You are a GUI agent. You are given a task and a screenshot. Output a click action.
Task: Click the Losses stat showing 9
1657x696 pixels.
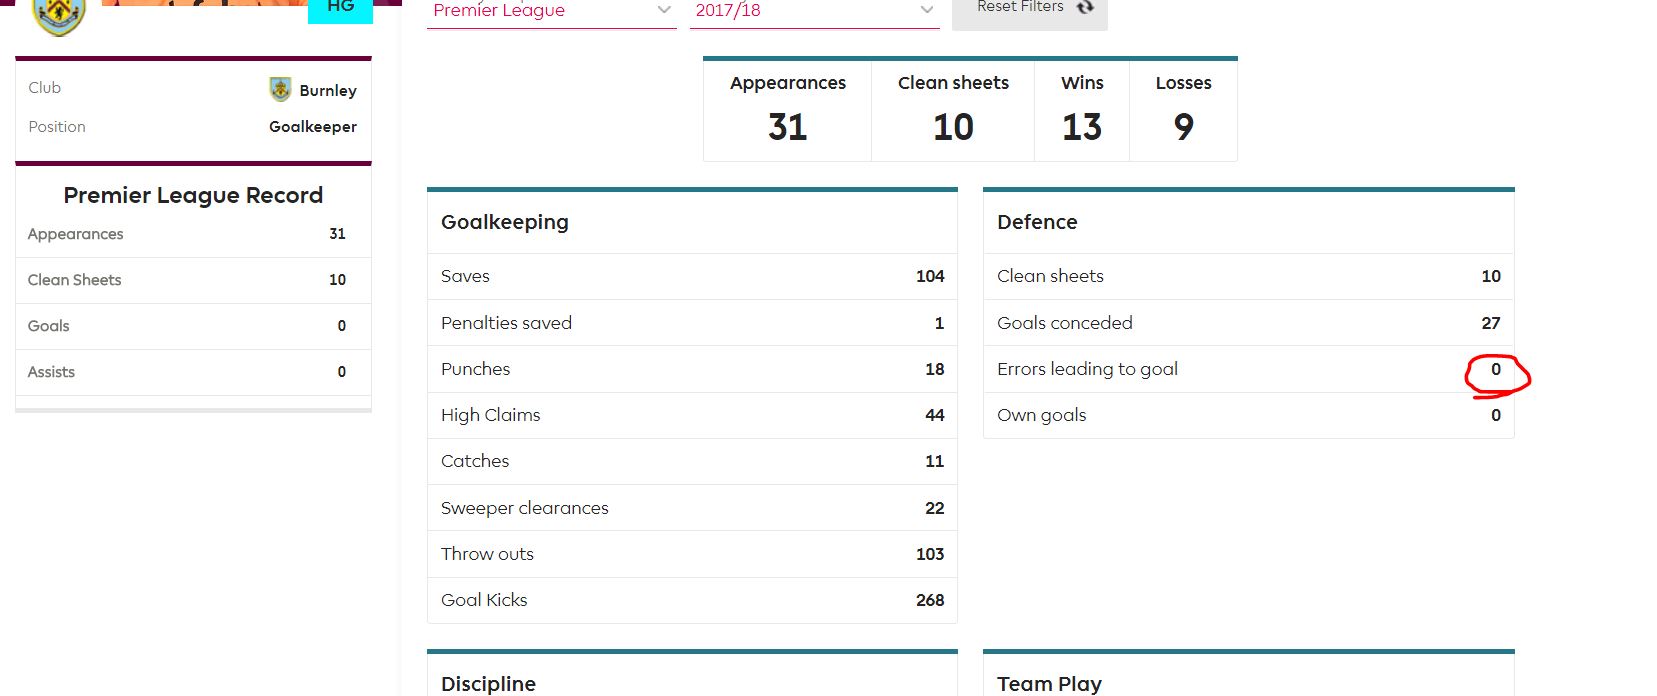pos(1184,110)
